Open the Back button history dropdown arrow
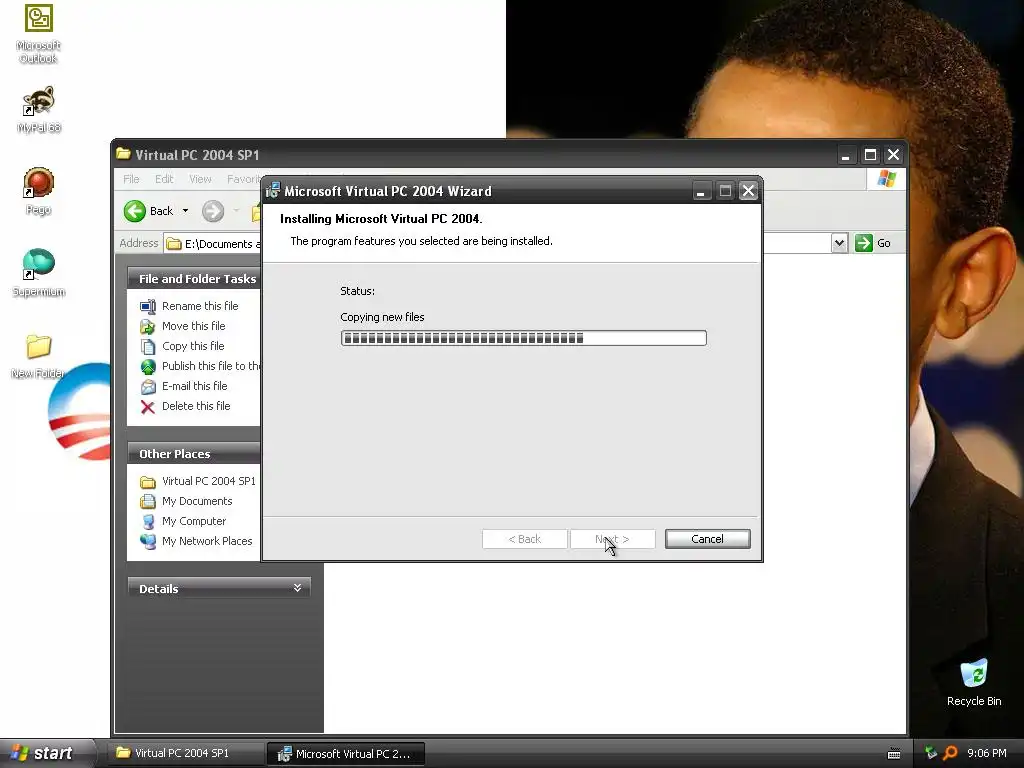1024x768 pixels. (x=185, y=211)
